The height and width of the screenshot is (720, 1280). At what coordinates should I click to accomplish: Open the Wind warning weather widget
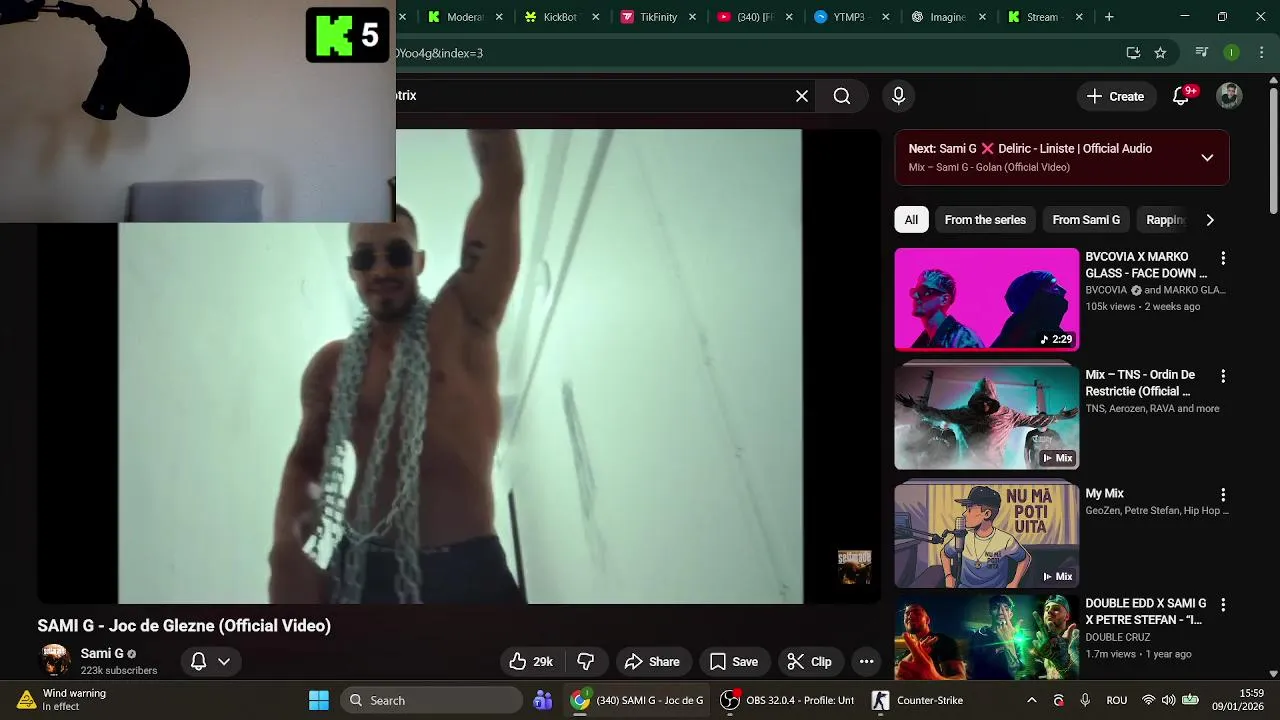[x=62, y=700]
